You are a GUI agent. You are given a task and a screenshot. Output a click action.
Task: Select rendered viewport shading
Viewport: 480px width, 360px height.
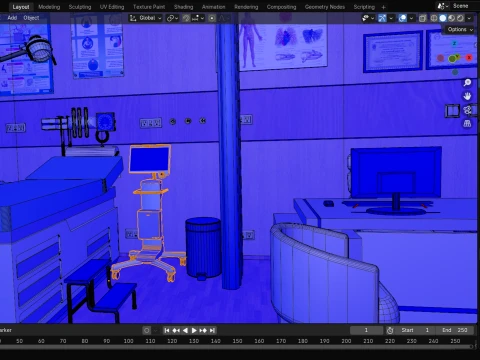(x=460, y=18)
